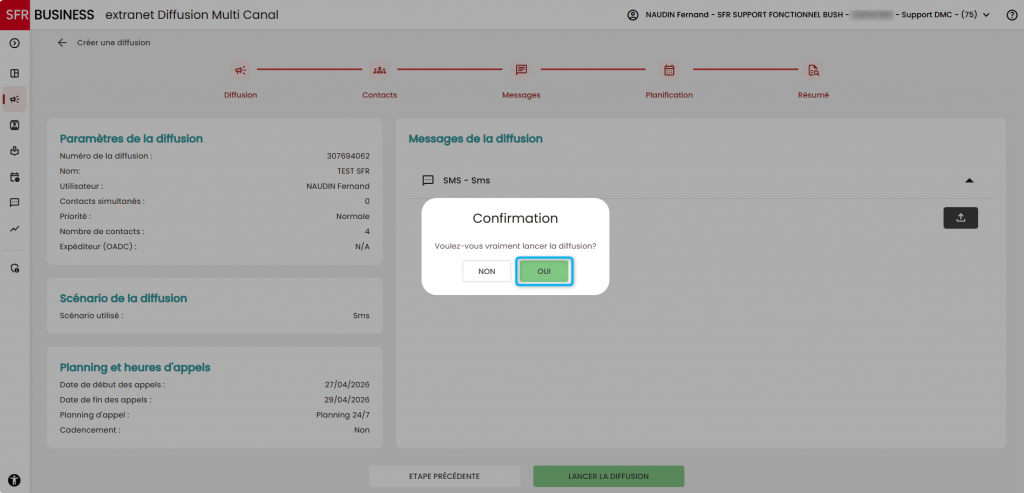Click the Créer une diffusion heading text
The height and width of the screenshot is (493, 1024).
coord(114,42)
